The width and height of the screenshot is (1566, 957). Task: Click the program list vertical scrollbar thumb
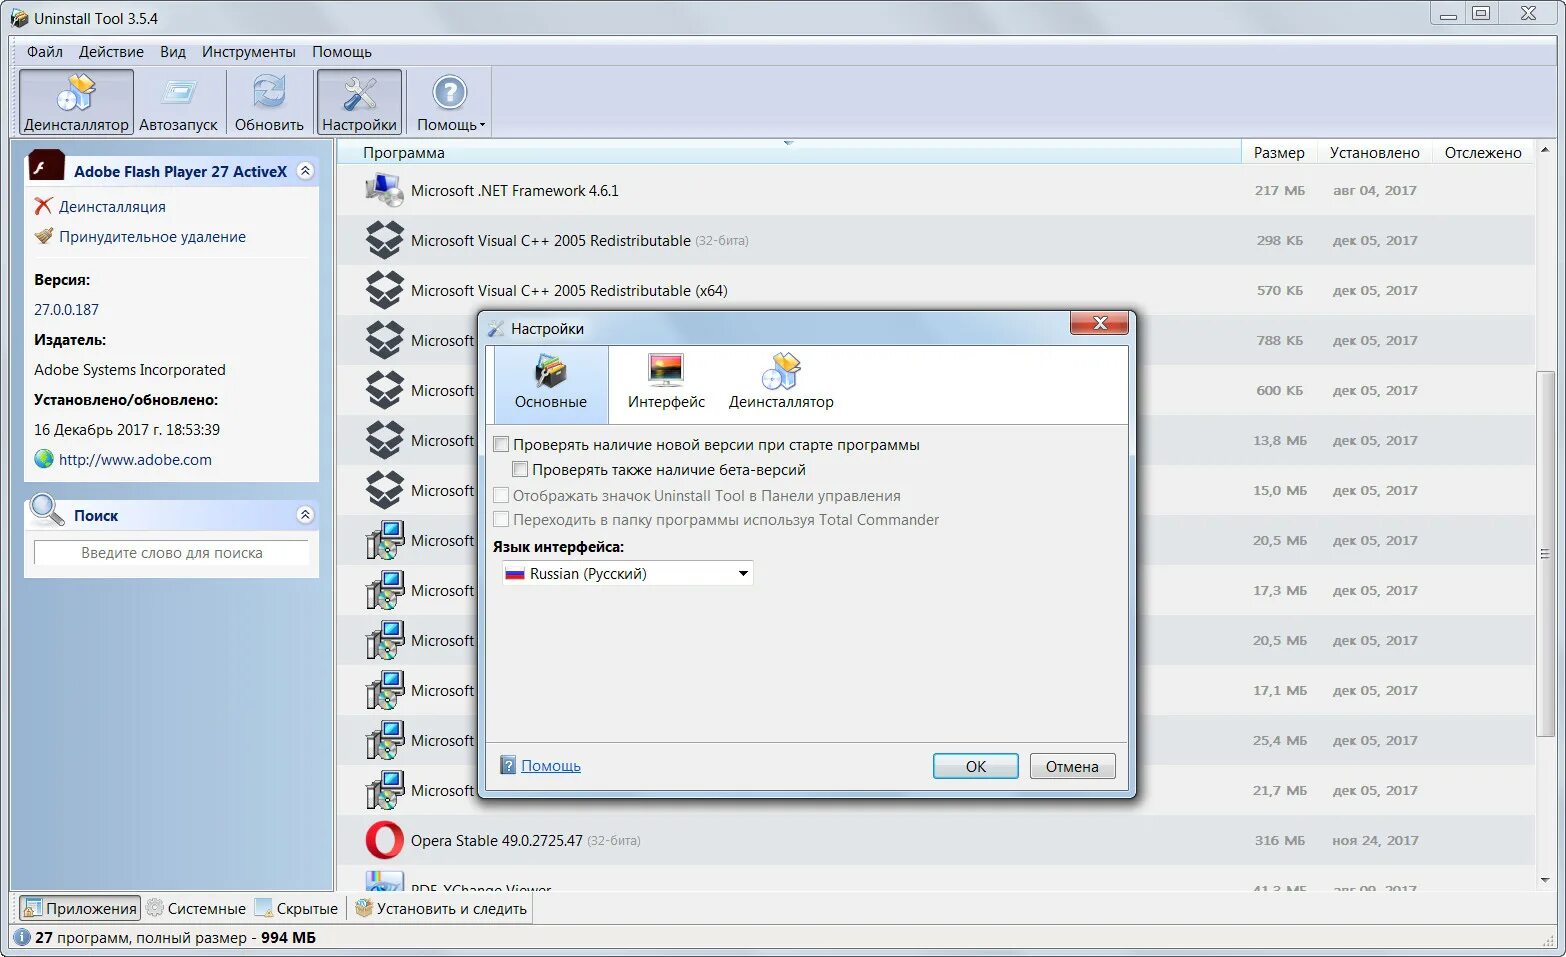point(1545,553)
